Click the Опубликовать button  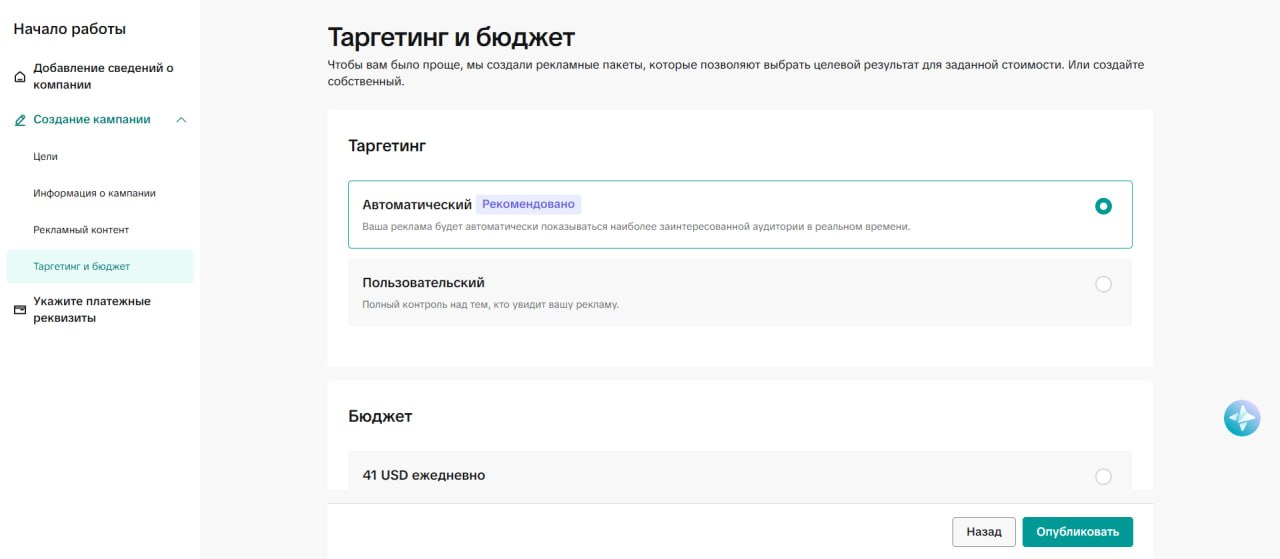(x=1077, y=532)
